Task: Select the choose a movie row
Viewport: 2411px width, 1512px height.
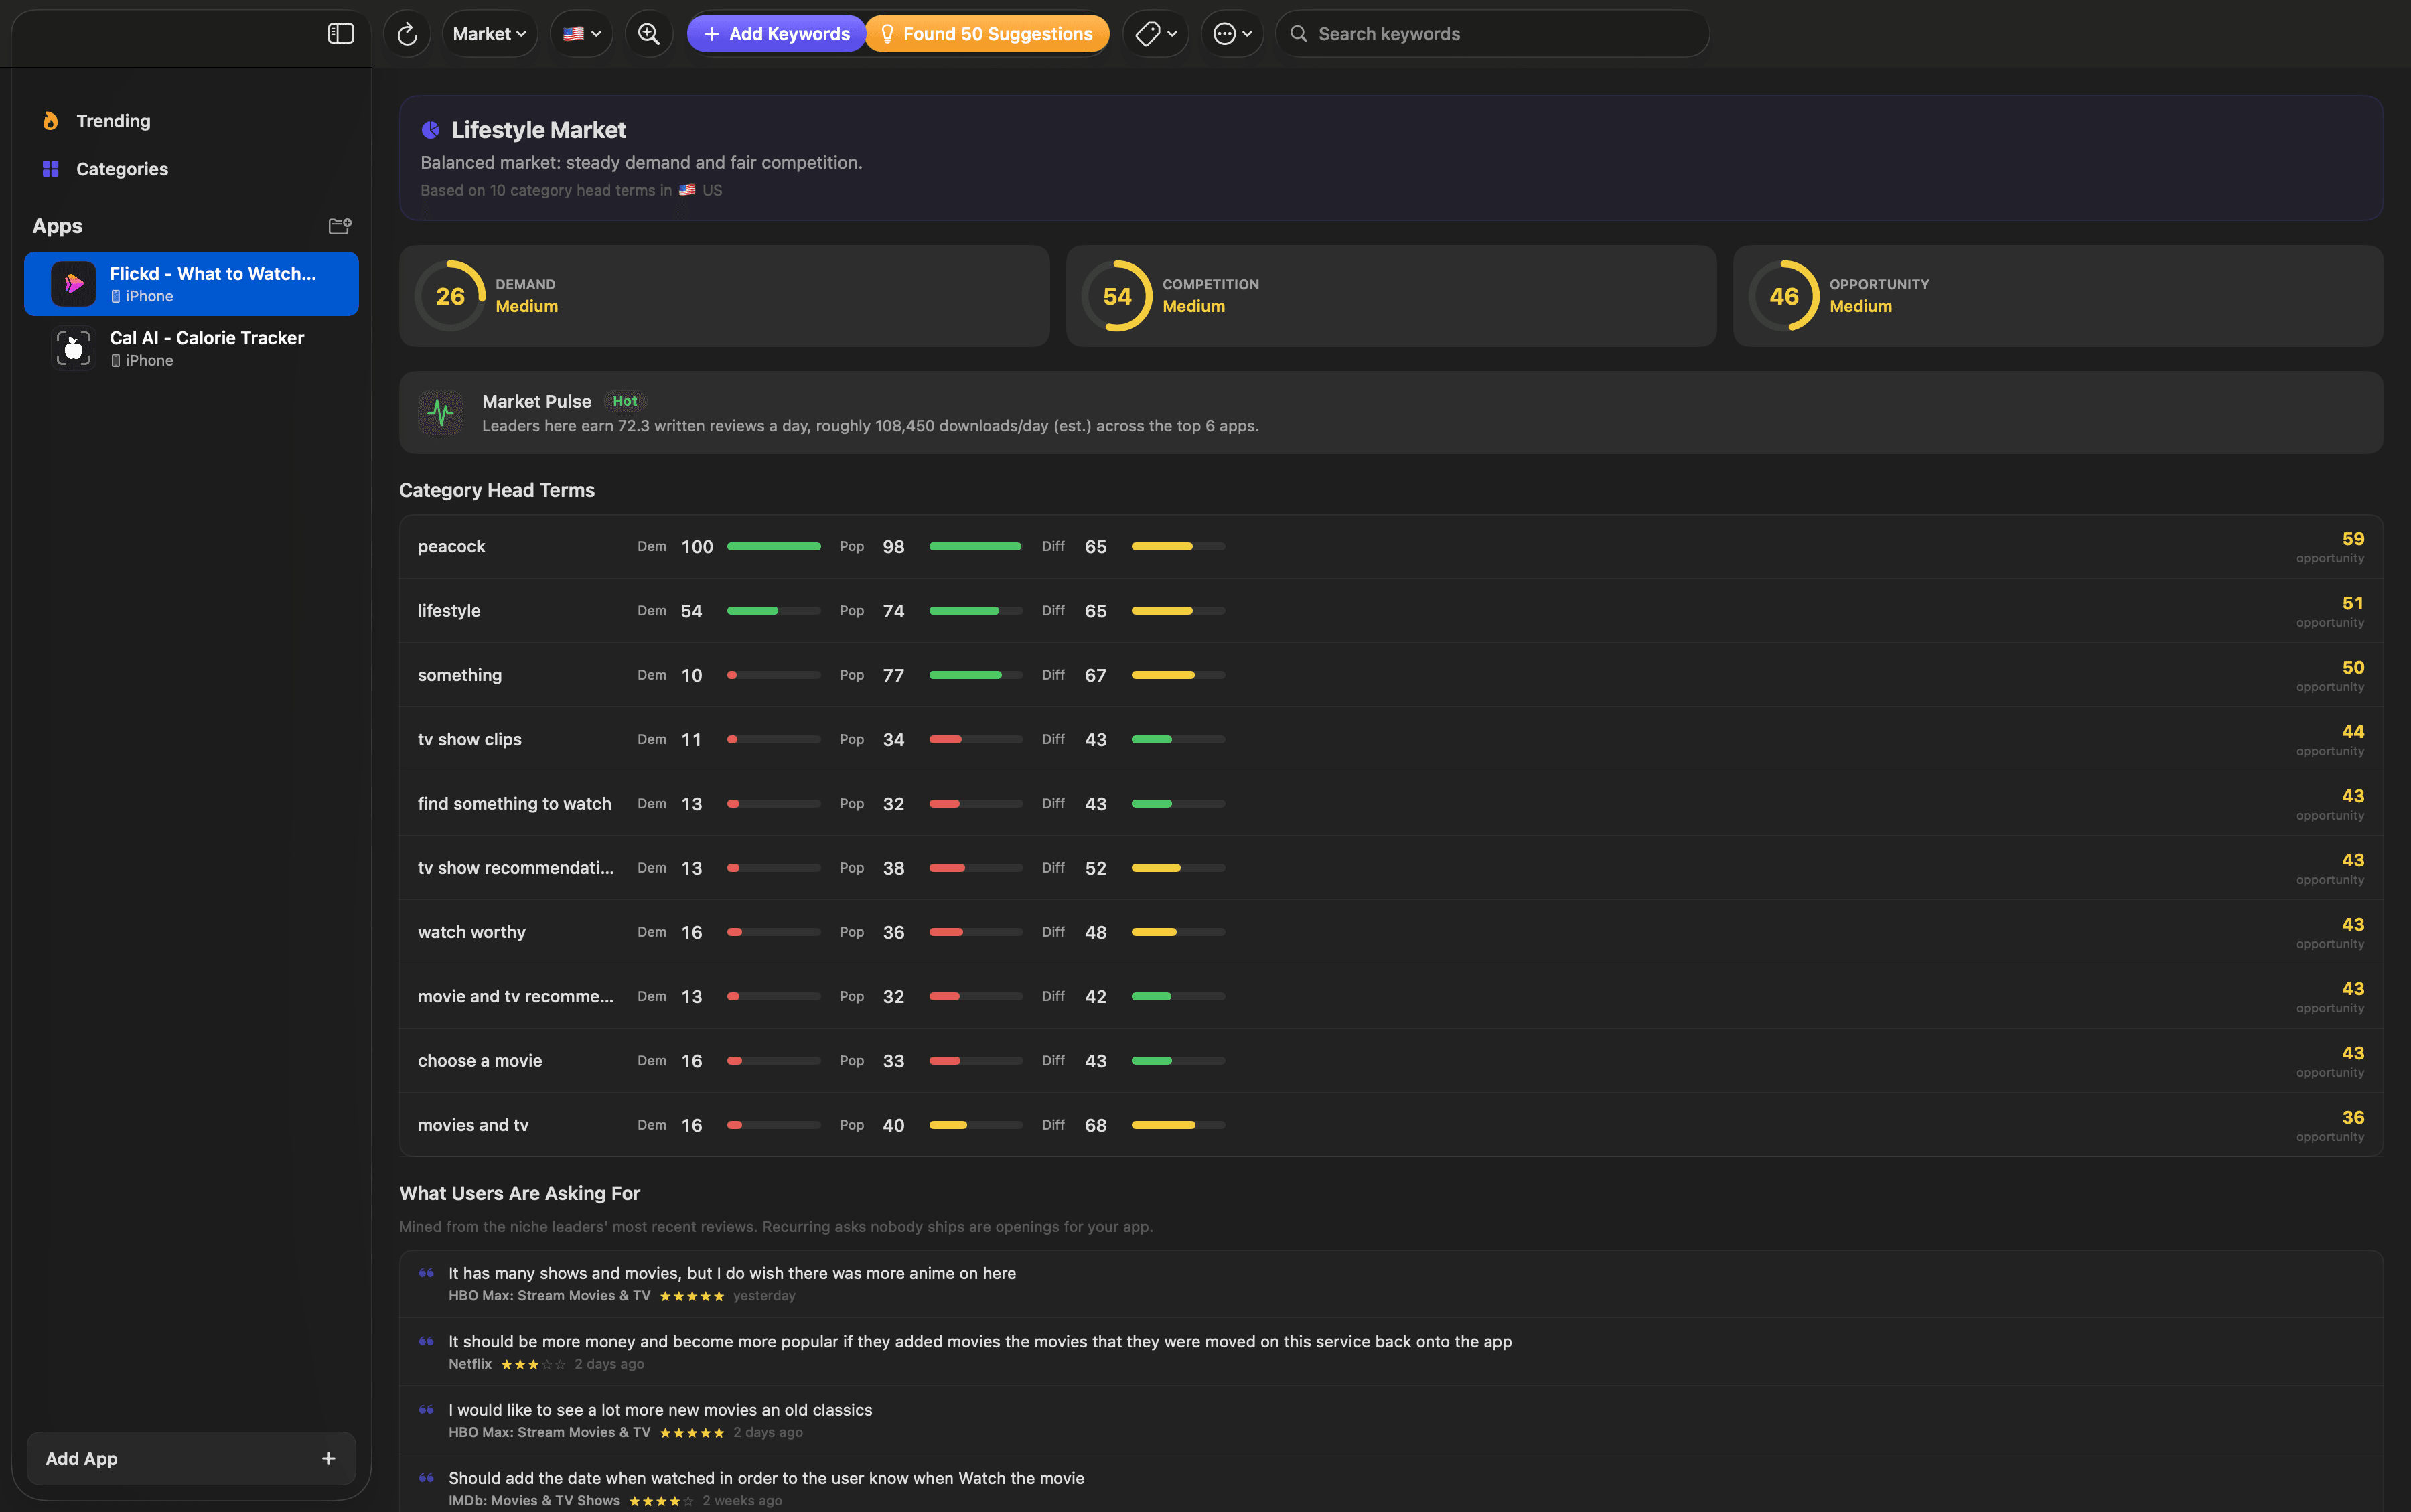Action: 1391,1061
